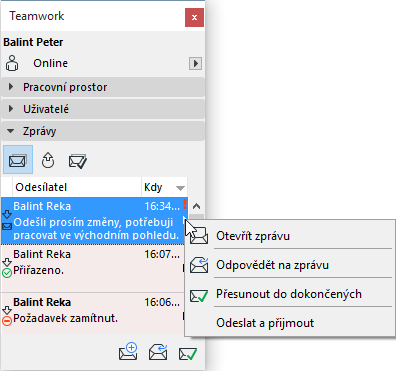The height and width of the screenshot is (371, 396).
Task: Choose Odeslat a přijmout menu entry
Action: click(290, 323)
